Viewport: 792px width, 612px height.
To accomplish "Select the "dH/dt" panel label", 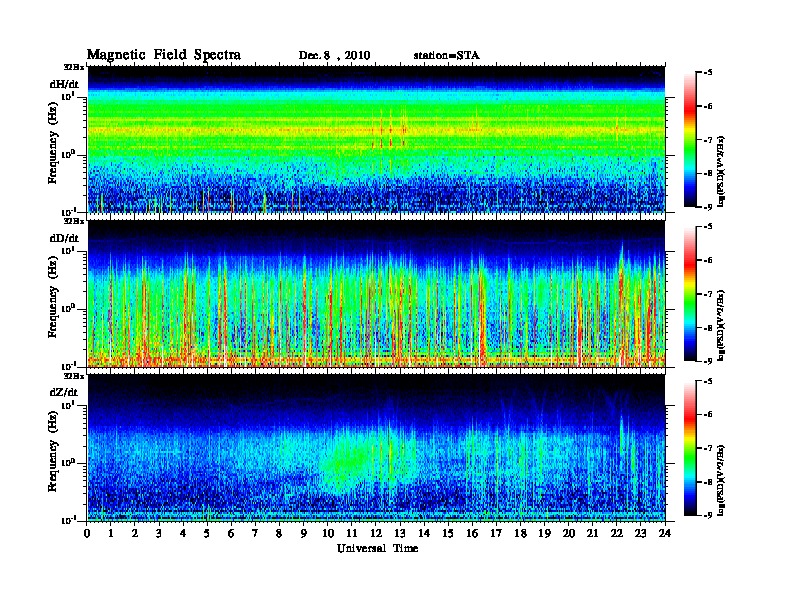I will pyautogui.click(x=64, y=84).
